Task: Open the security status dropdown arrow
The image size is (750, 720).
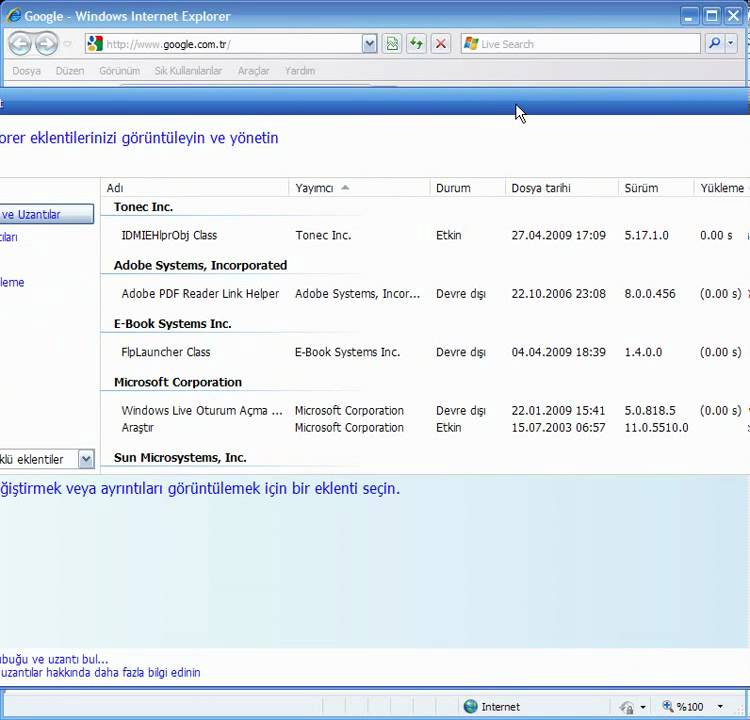Action: pyautogui.click(x=643, y=707)
